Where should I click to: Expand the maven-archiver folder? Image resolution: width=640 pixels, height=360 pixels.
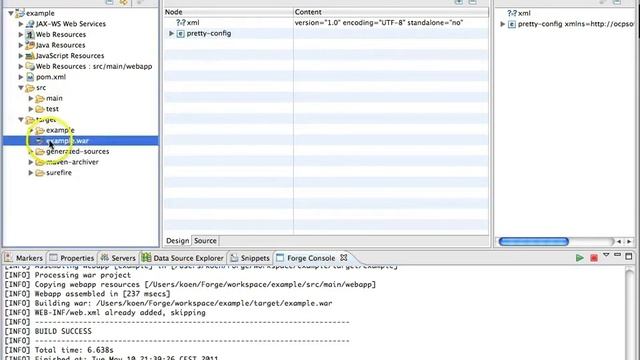[x=31, y=162]
